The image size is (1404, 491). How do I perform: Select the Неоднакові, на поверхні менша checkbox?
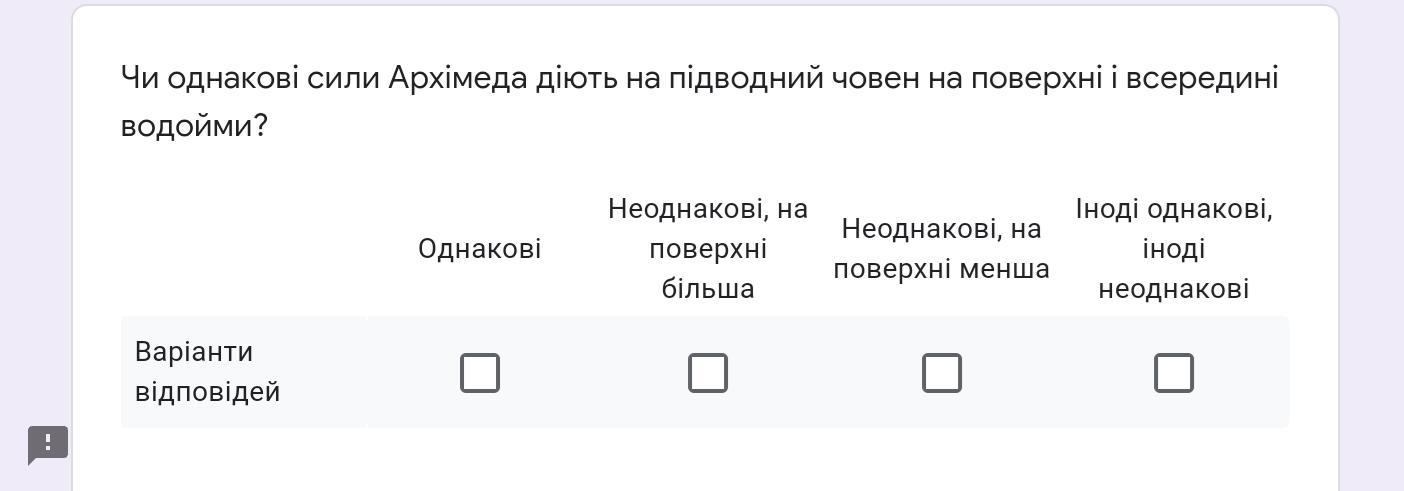click(x=941, y=373)
